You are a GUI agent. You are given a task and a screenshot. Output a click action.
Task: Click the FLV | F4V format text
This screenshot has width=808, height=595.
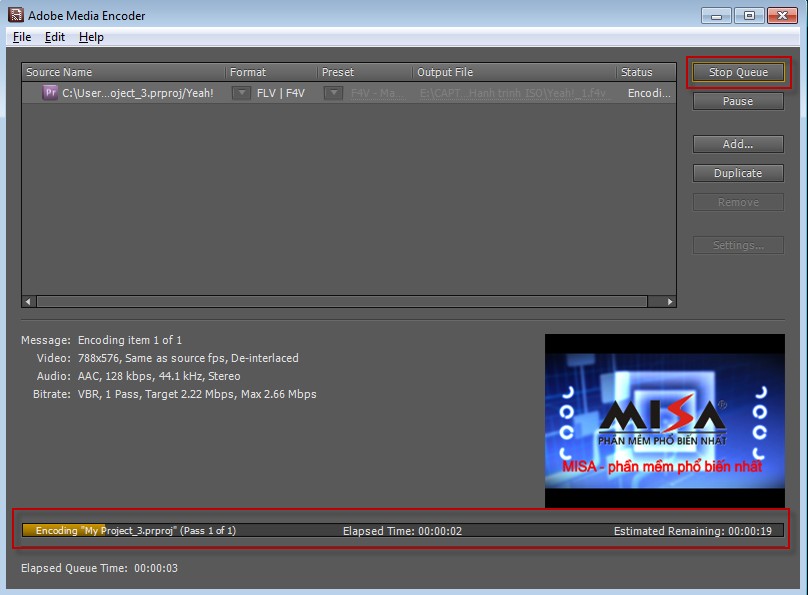281,93
